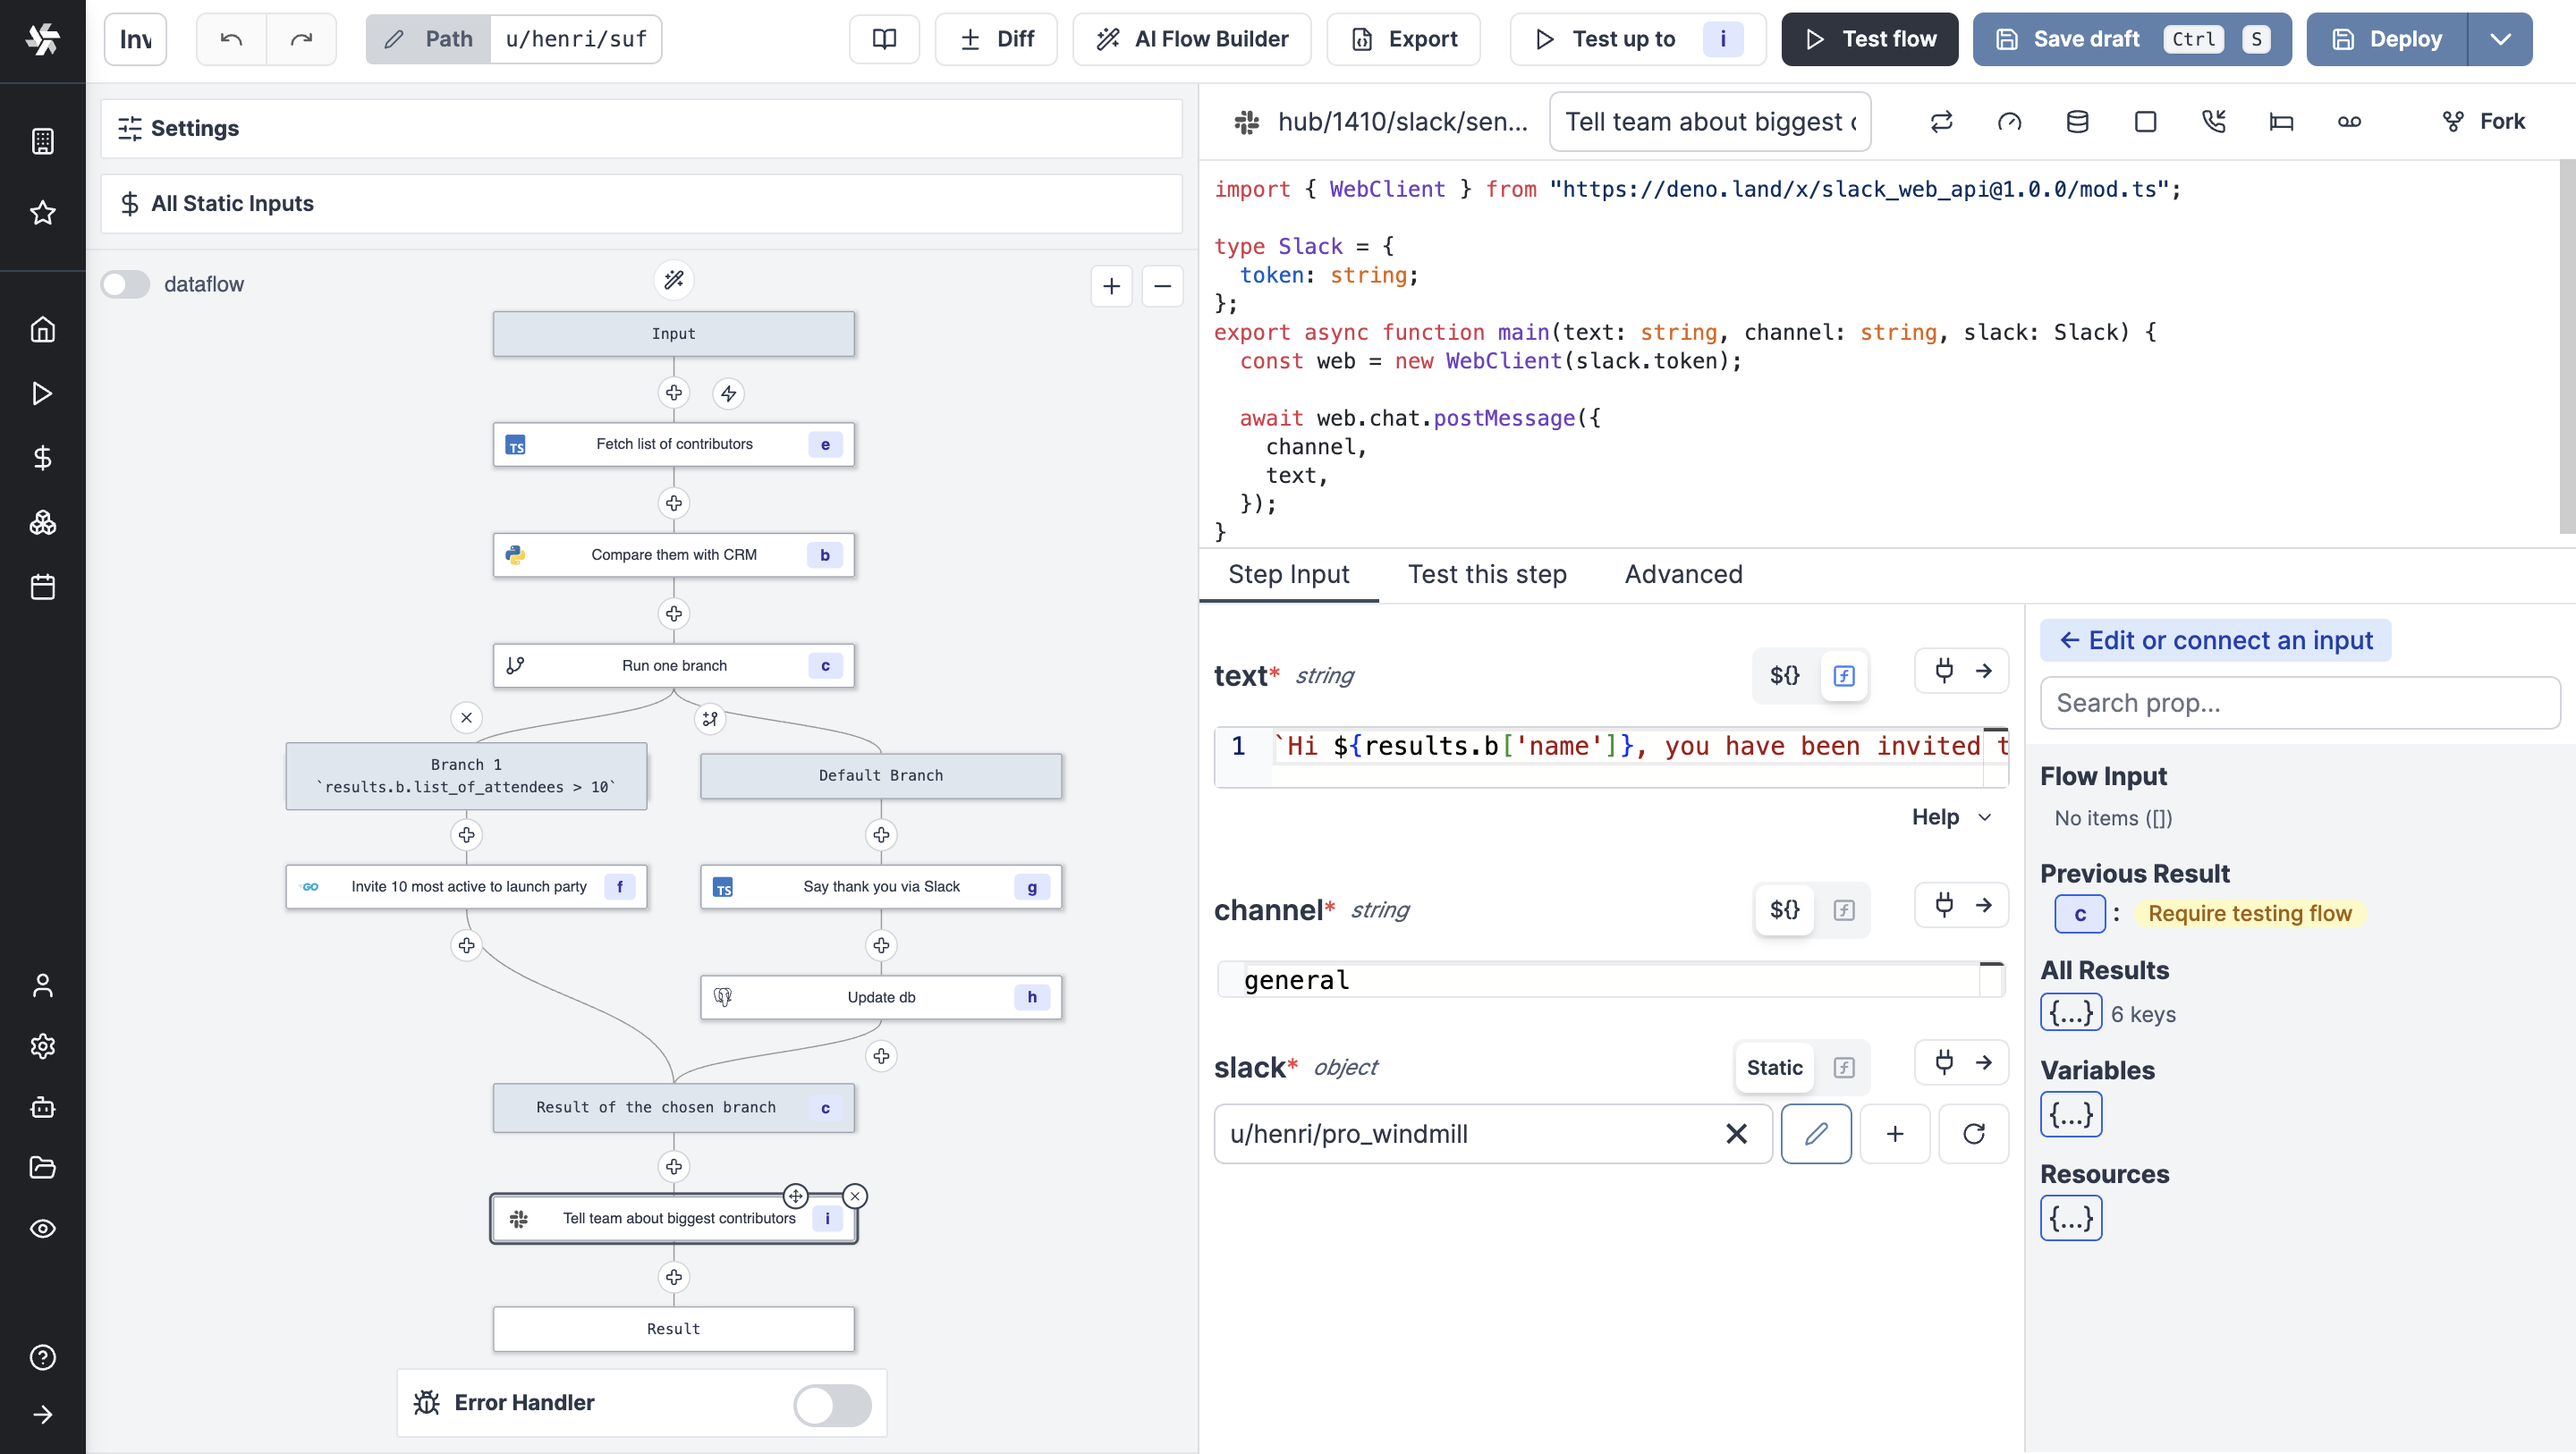The image size is (2576, 1454).
Task: Toggle the dataflow switch
Action: 126,284
